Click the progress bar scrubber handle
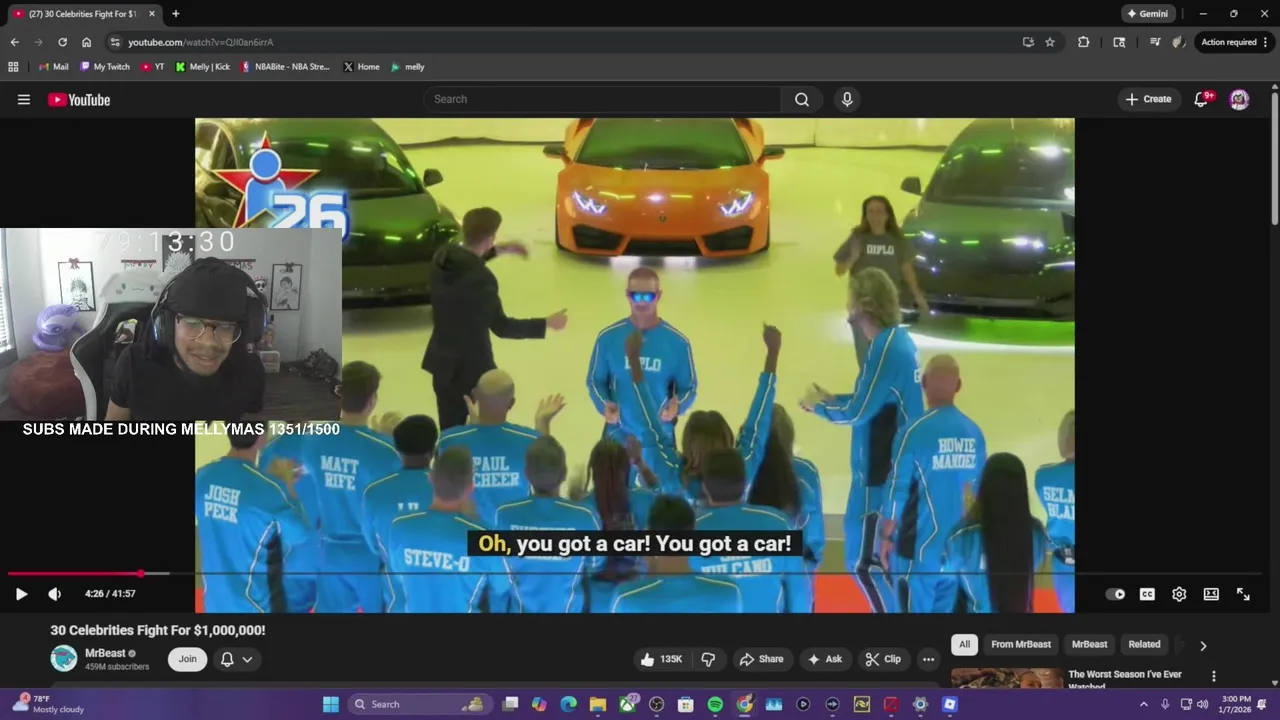Screen dimensions: 1280x720 141,574
